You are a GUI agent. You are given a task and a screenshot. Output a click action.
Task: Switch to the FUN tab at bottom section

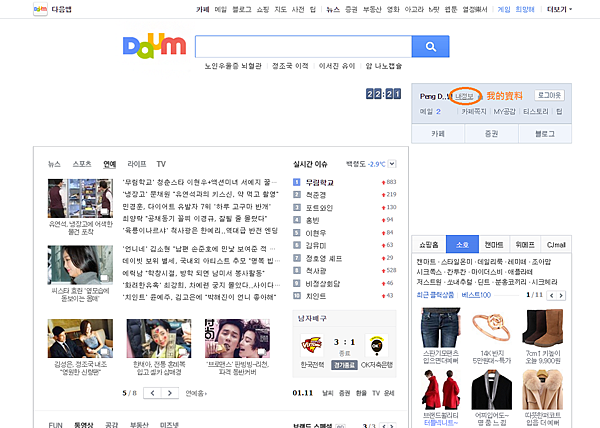pos(55,425)
